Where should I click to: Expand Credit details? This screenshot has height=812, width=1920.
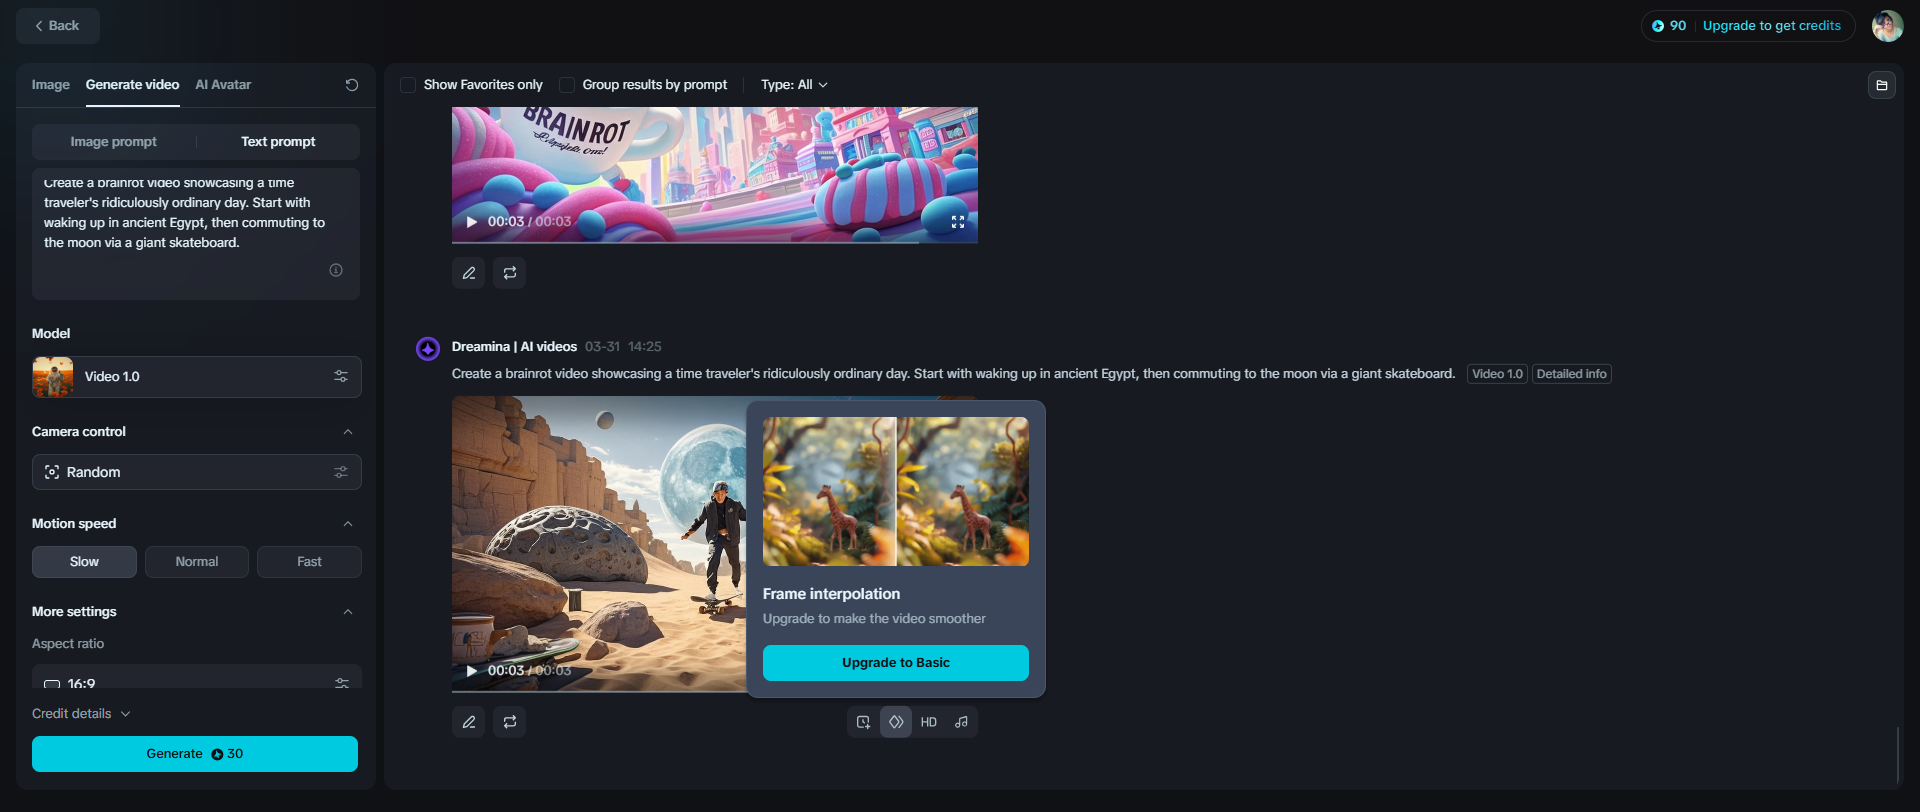pos(81,714)
